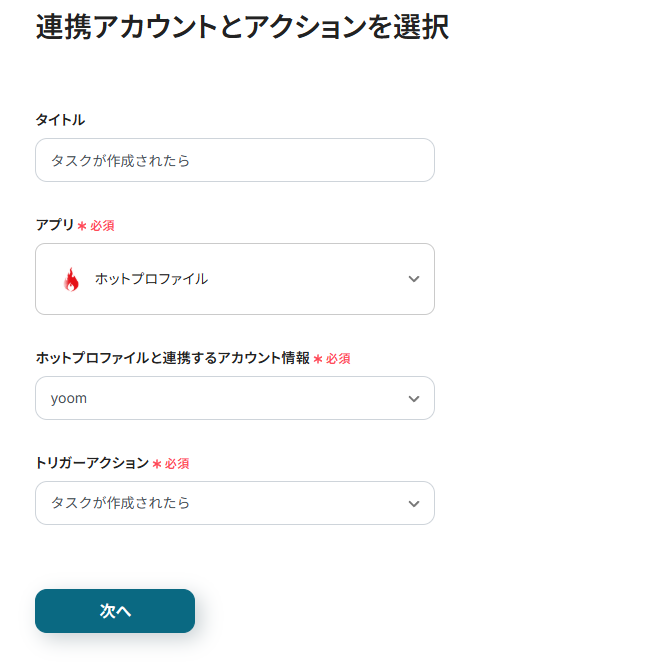Viewport: 664px width, 664px height.
Task: Open the yoom account dropdown arrow
Action: point(414,399)
